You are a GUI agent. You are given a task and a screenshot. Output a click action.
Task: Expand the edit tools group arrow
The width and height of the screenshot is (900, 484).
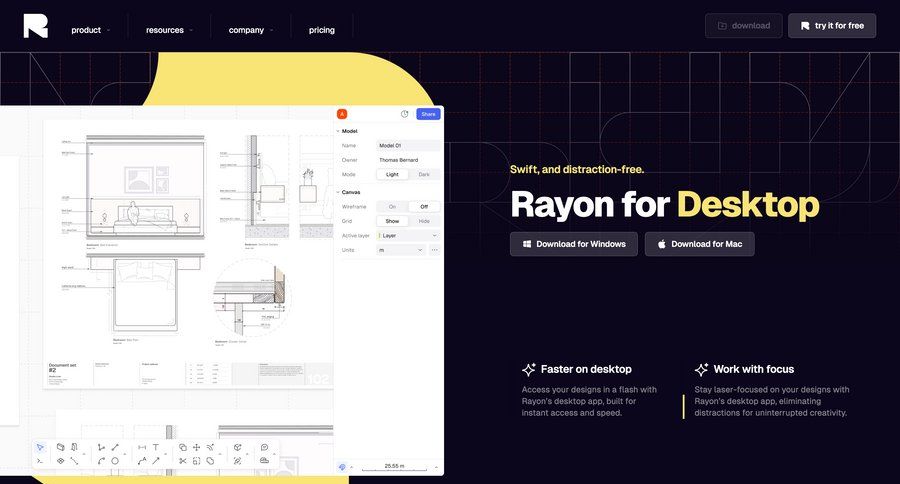(x=220, y=454)
